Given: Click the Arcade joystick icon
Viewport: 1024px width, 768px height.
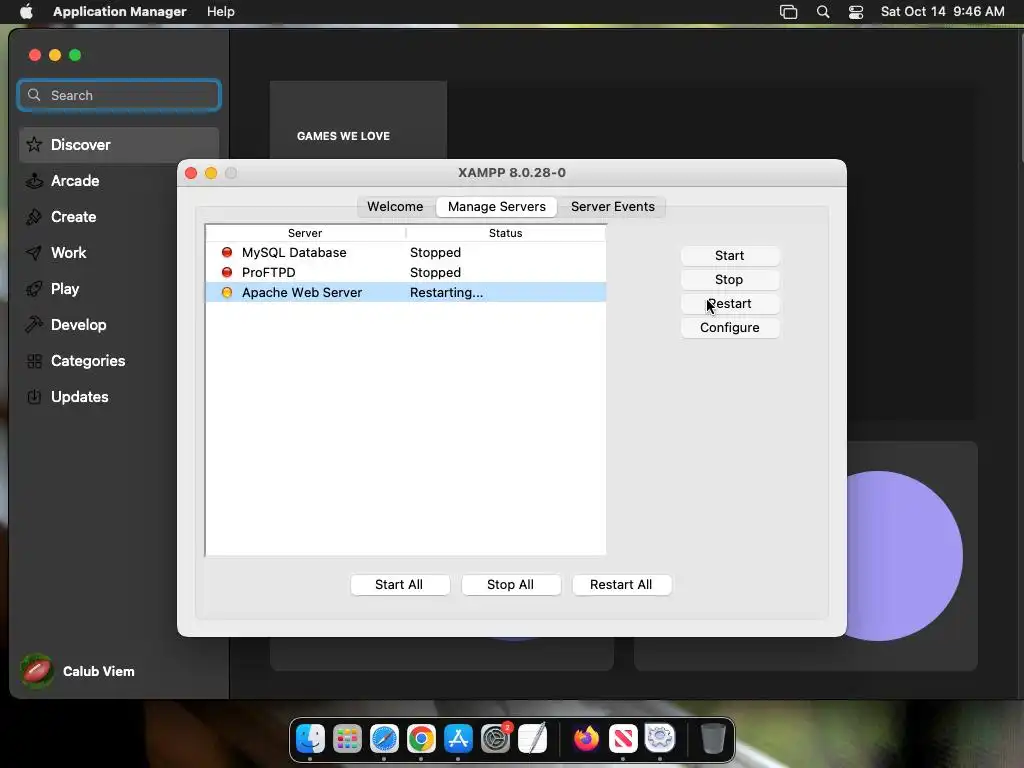Looking at the screenshot, I should click(34, 181).
